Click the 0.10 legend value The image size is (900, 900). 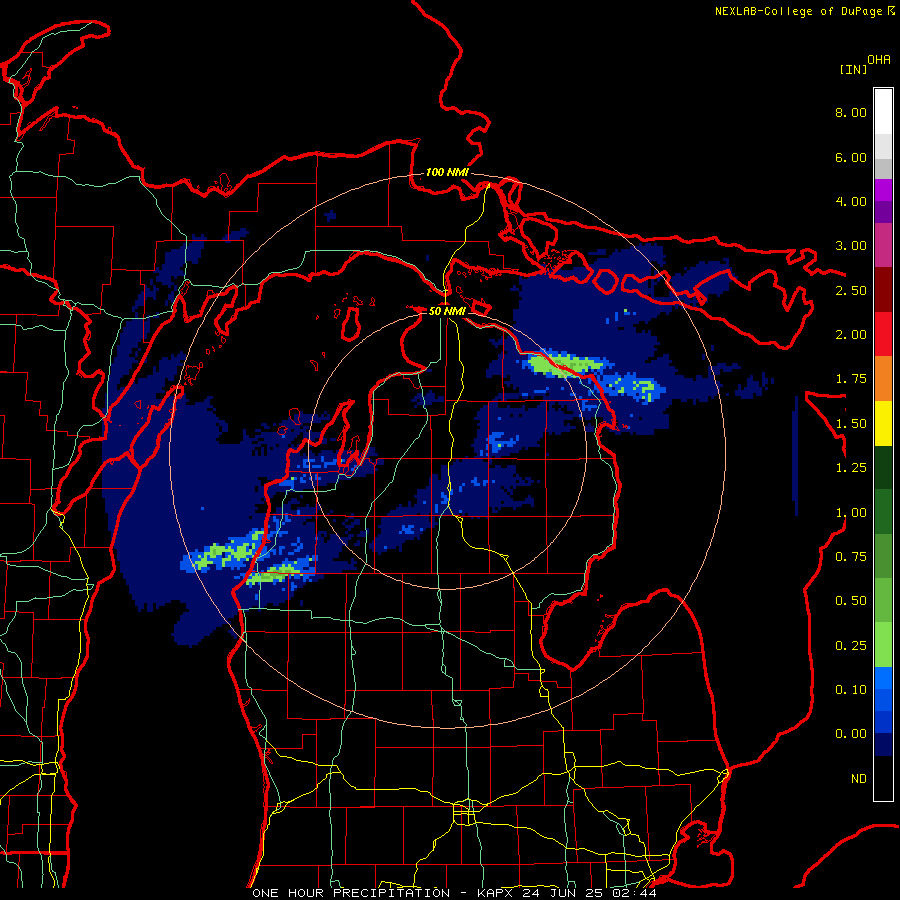(851, 690)
